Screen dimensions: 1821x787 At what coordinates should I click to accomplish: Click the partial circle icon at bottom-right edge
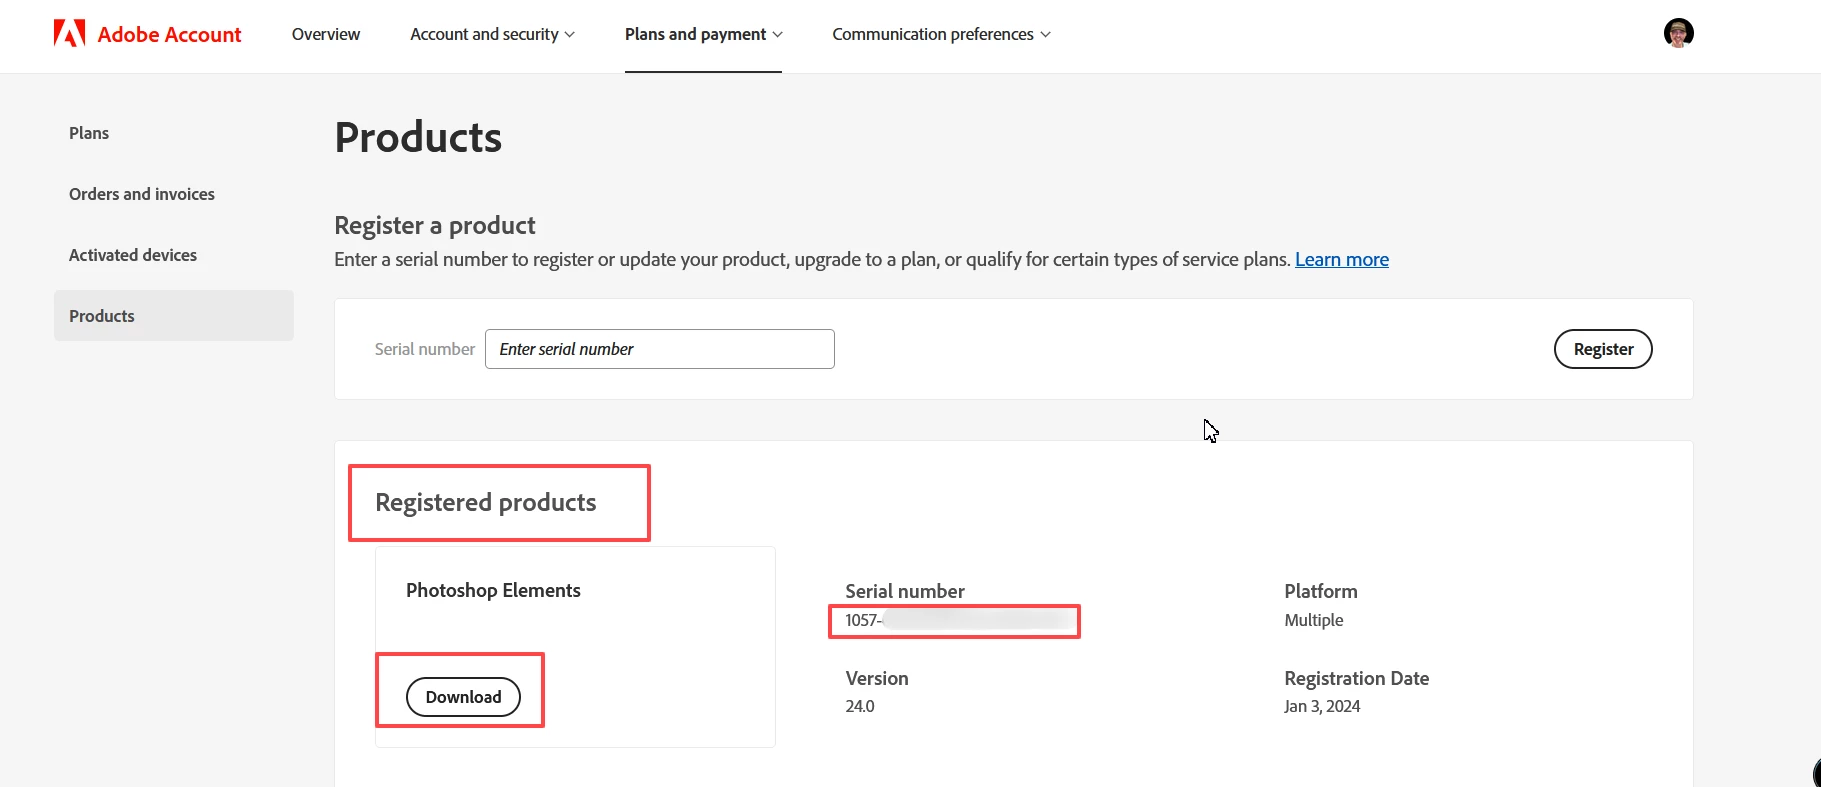point(1815,773)
